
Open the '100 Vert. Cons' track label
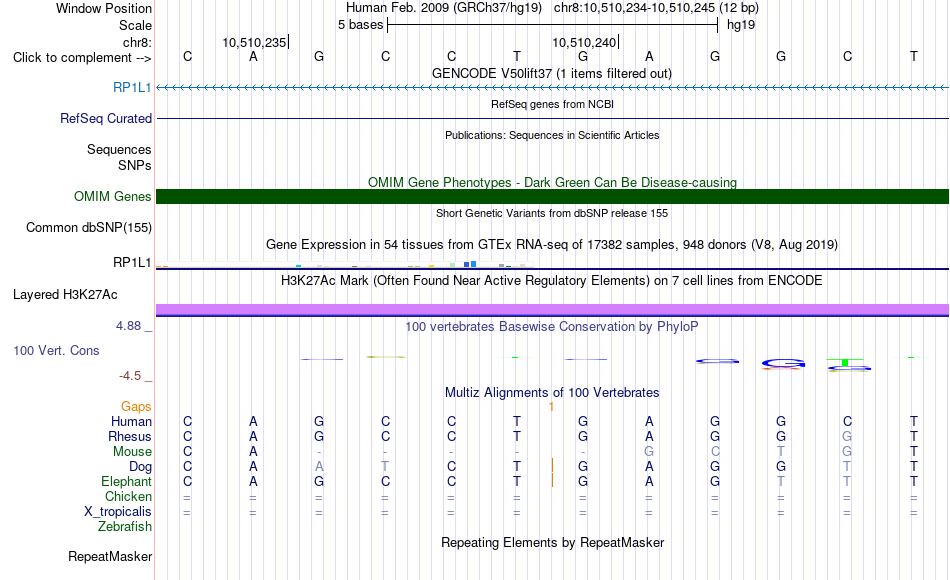(x=56, y=350)
